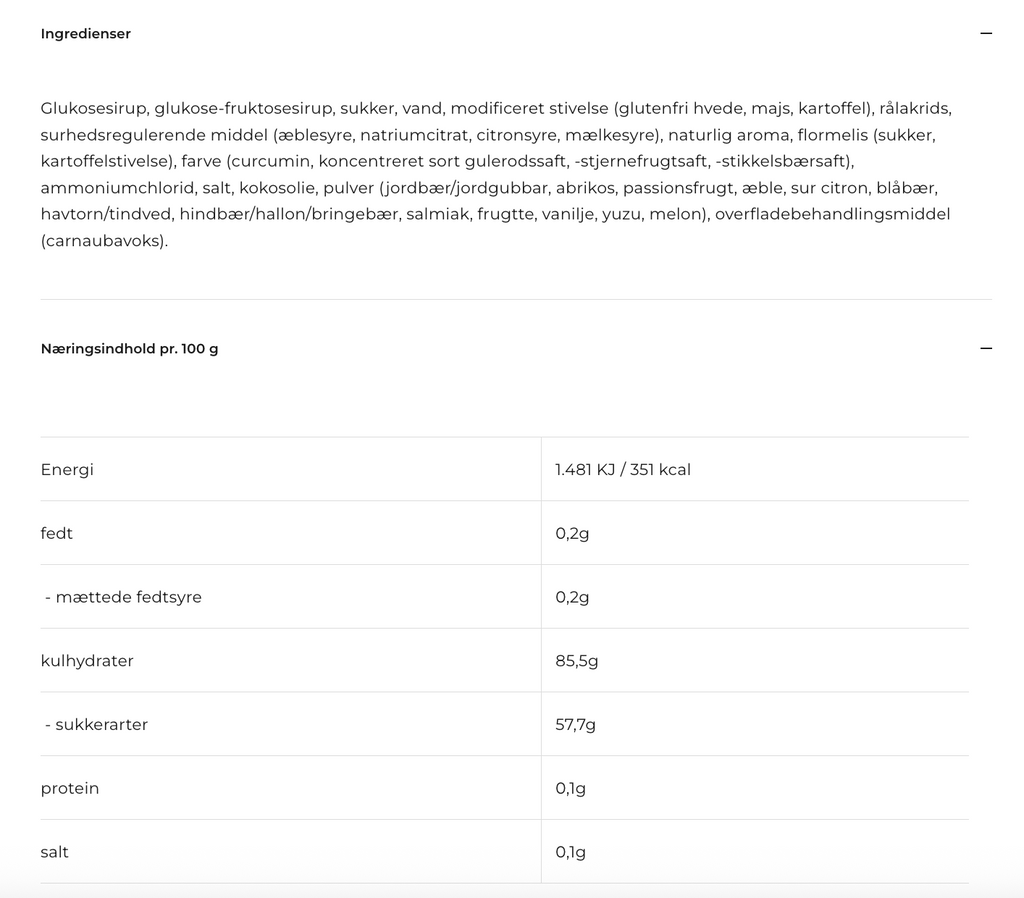
Task: Click the 0,2g value in fedt row
Action: (x=572, y=534)
